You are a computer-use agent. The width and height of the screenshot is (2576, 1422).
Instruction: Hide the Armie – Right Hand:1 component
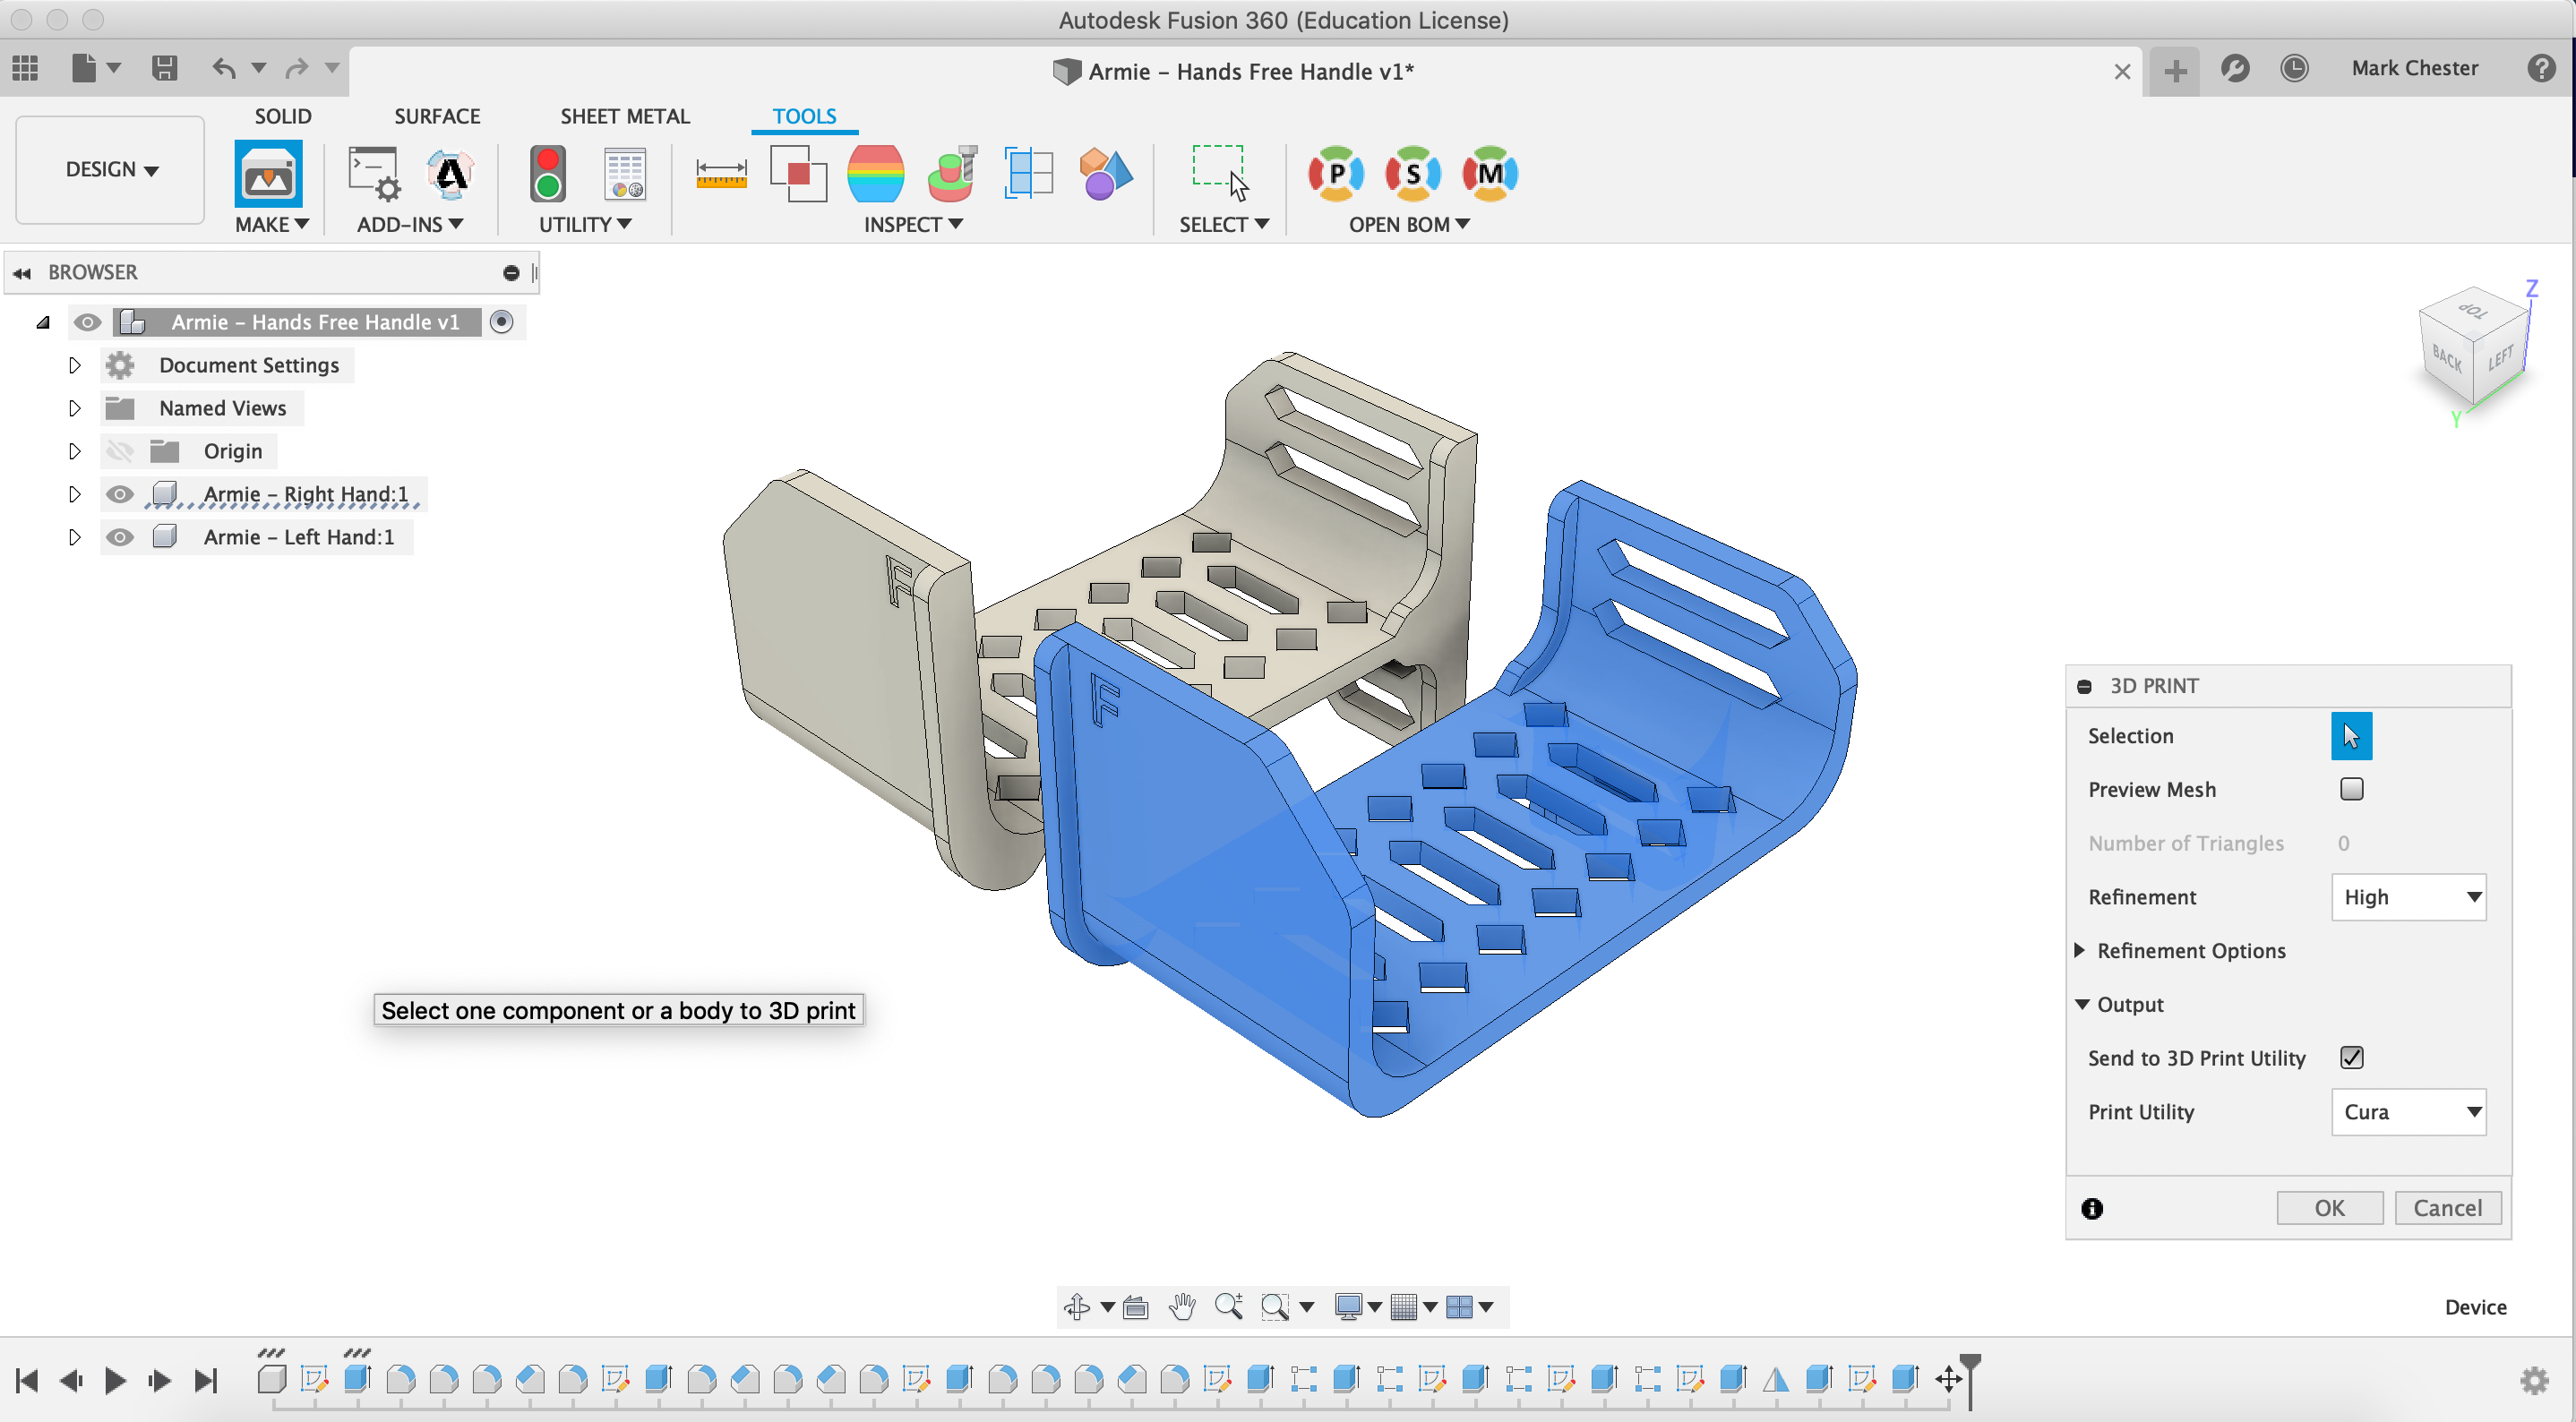click(x=120, y=494)
